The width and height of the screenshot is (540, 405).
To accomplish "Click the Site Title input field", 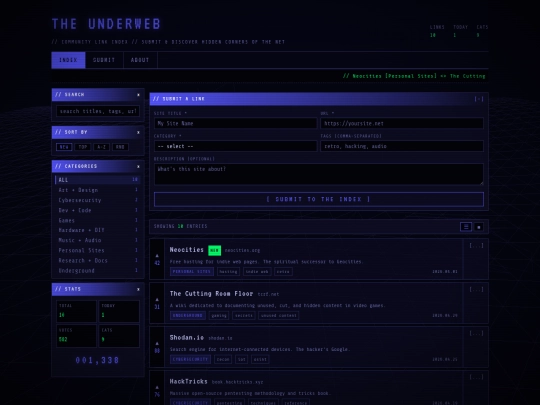I will (235, 123).
